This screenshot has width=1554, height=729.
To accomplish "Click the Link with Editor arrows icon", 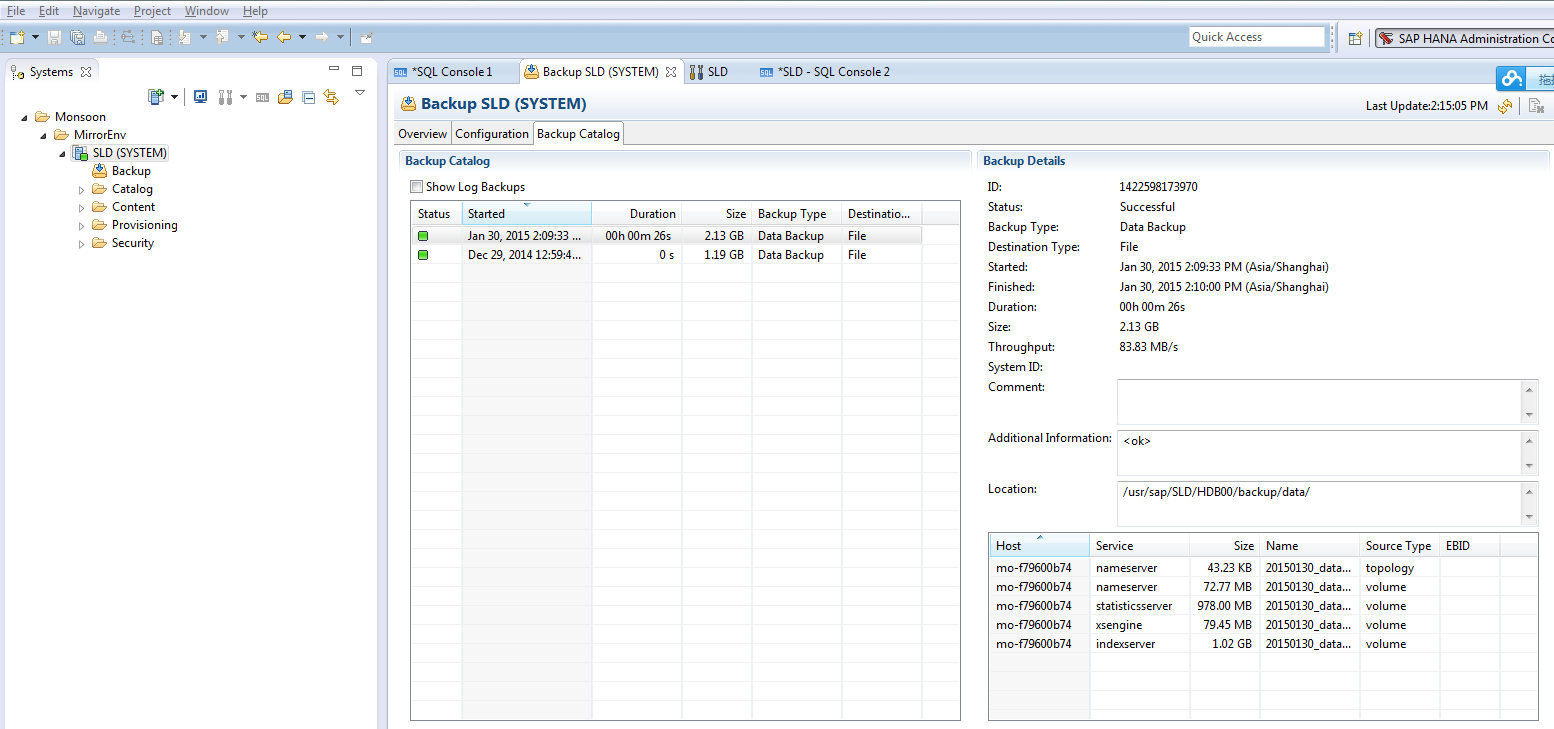I will 331,97.
